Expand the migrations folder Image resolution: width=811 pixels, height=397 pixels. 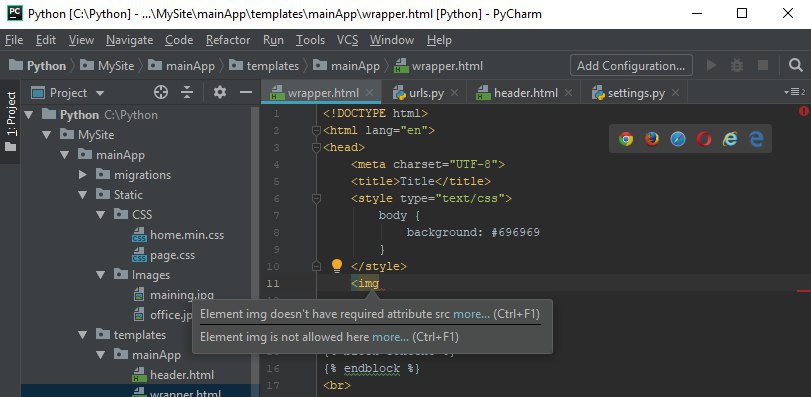tap(83, 175)
